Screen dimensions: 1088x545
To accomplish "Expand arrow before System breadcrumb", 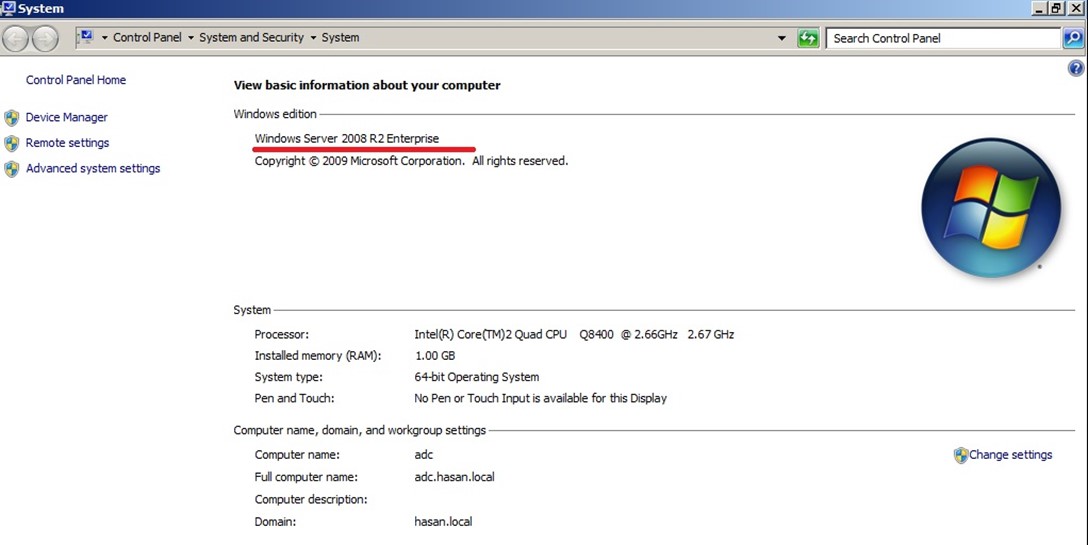I will click(313, 38).
